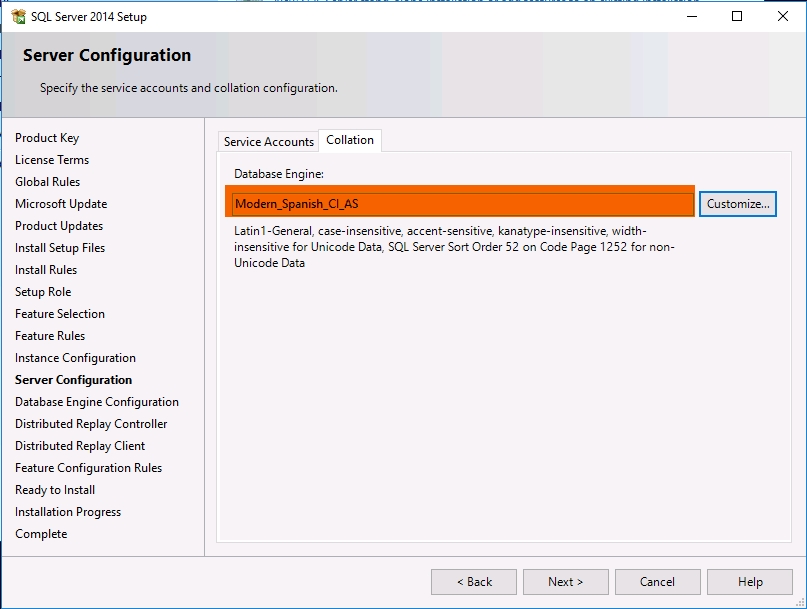Select the Installation Progress step

click(x=68, y=512)
